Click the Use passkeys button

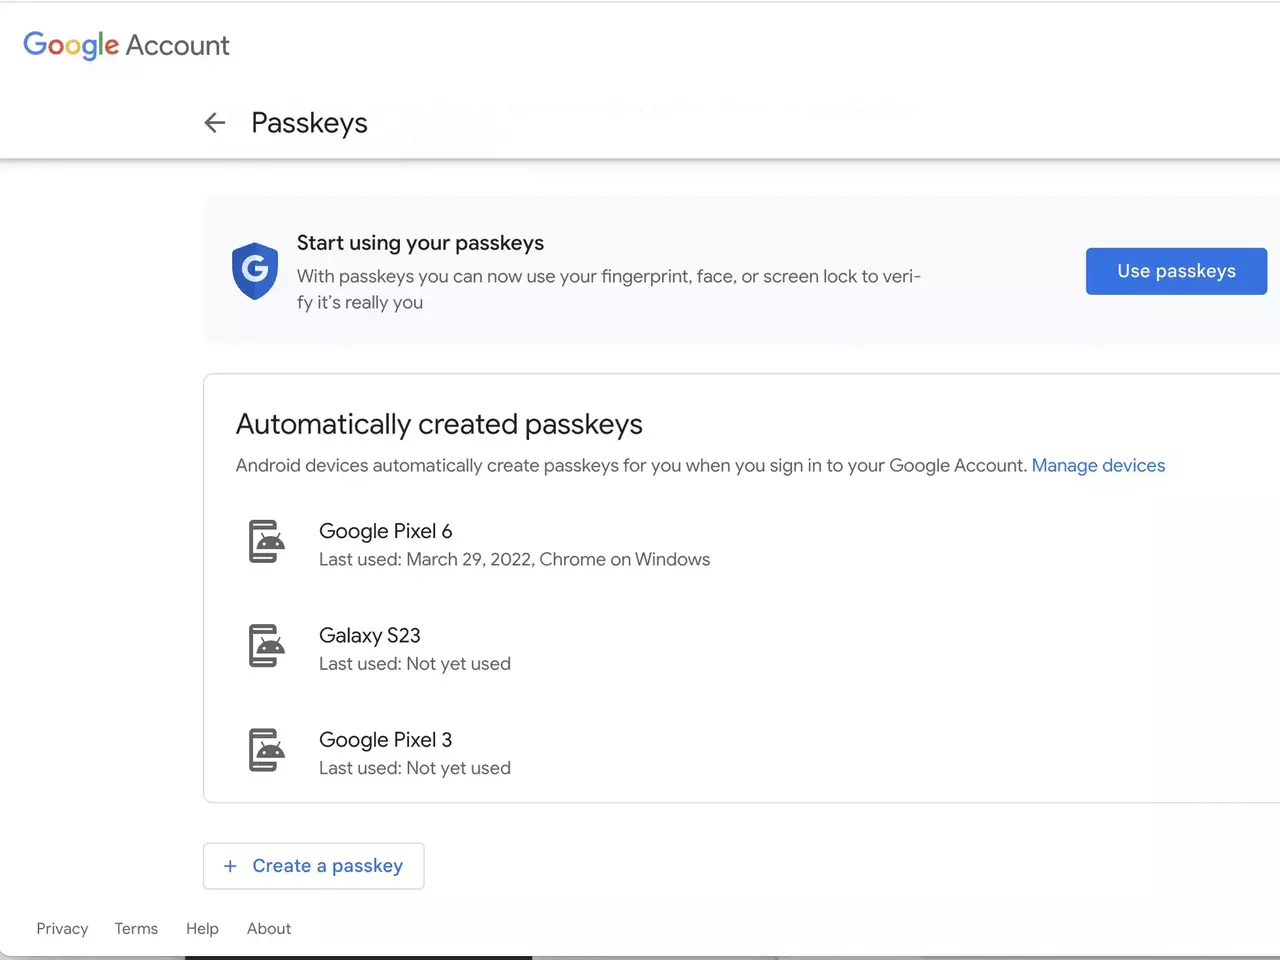[x=1176, y=271]
